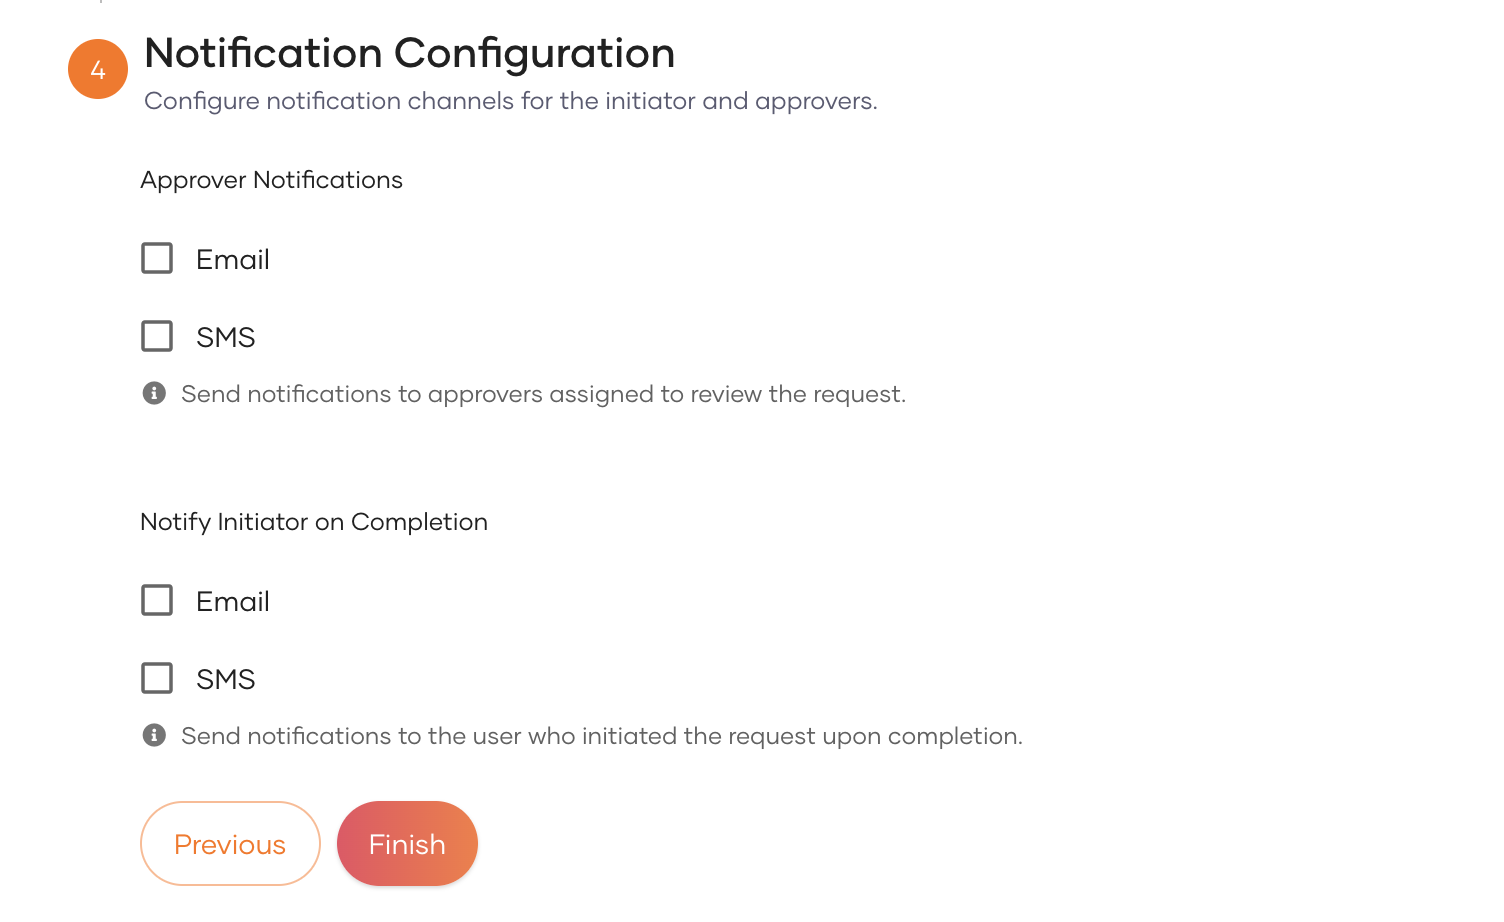Click the Approver Notifications section label
This screenshot has height=922, width=1504.
(x=271, y=180)
